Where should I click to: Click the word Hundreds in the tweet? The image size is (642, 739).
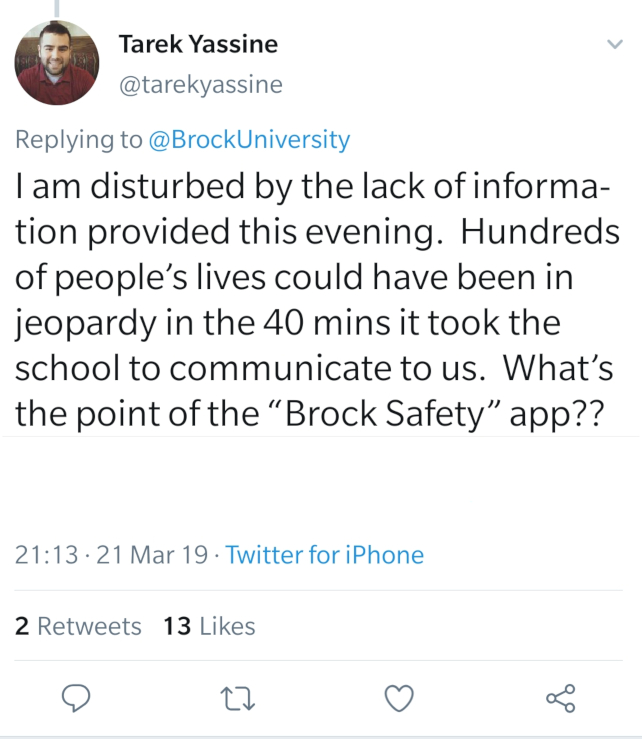pyautogui.click(x=540, y=231)
